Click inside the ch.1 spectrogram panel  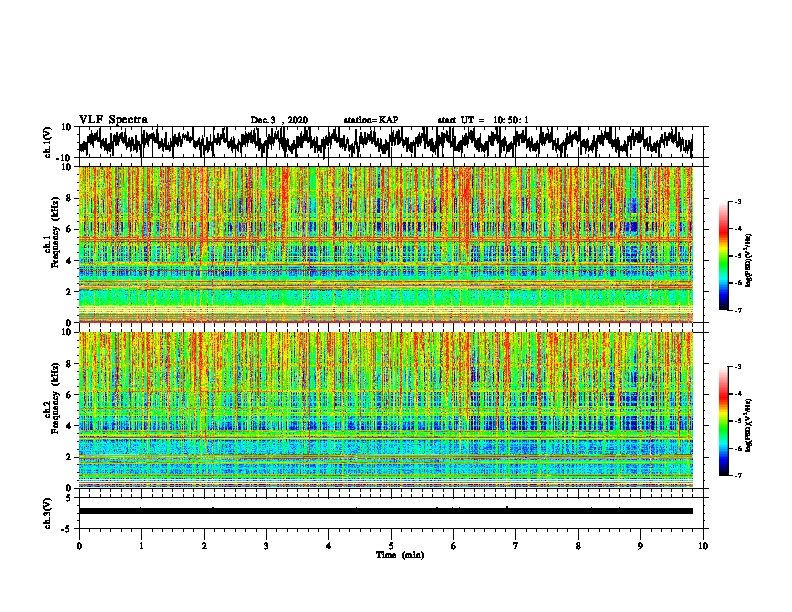coord(385,244)
